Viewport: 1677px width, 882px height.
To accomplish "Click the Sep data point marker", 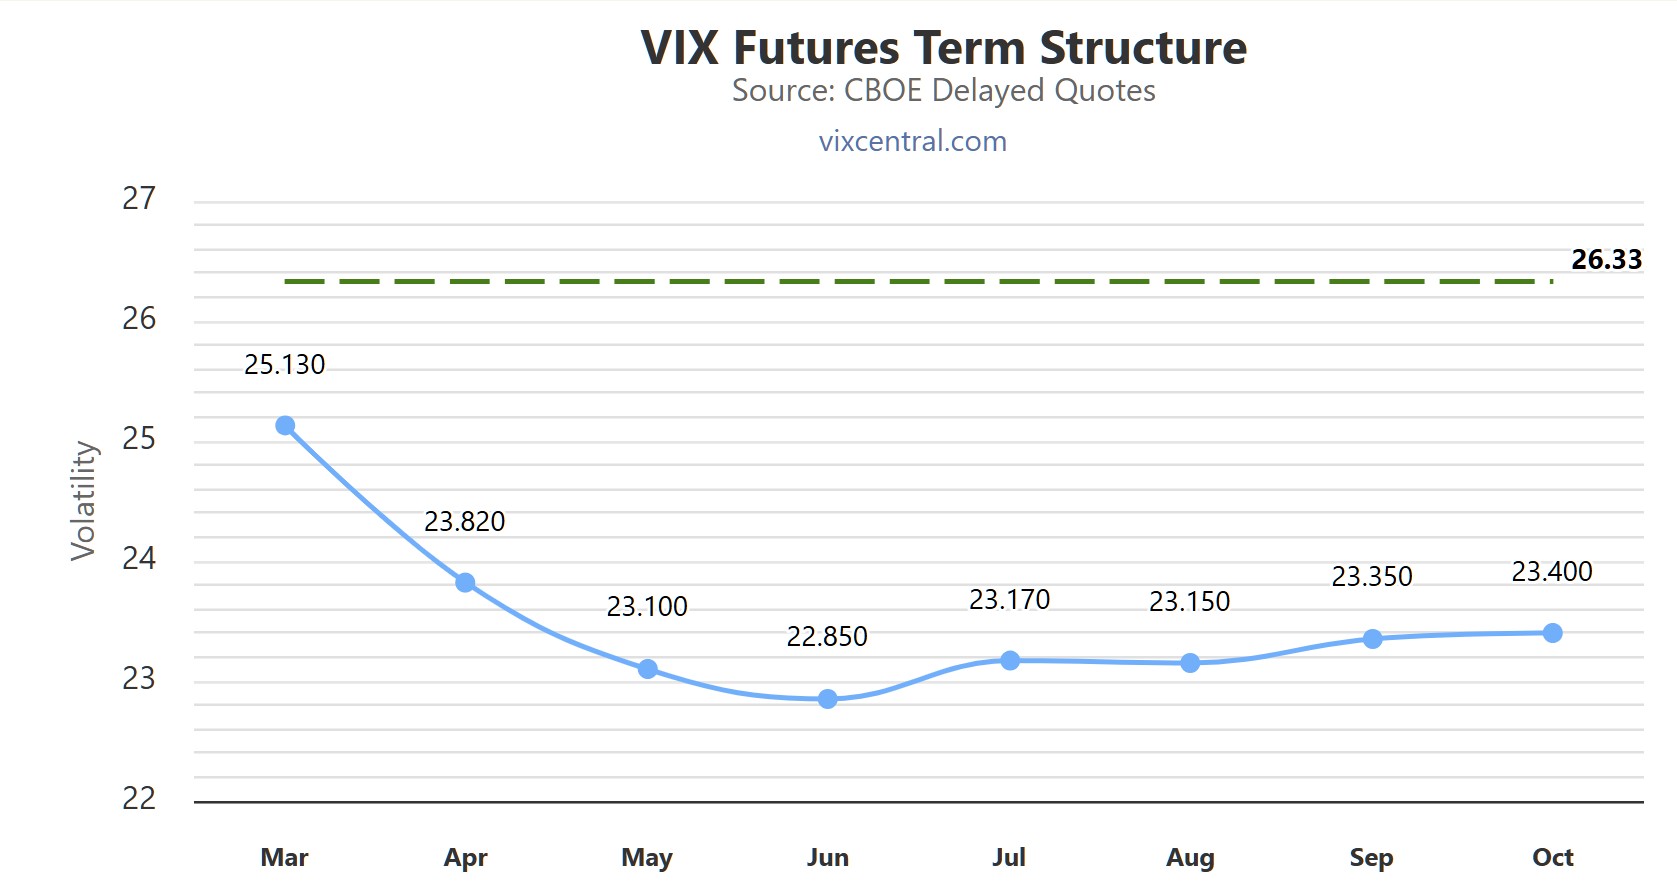I will [x=1373, y=639].
